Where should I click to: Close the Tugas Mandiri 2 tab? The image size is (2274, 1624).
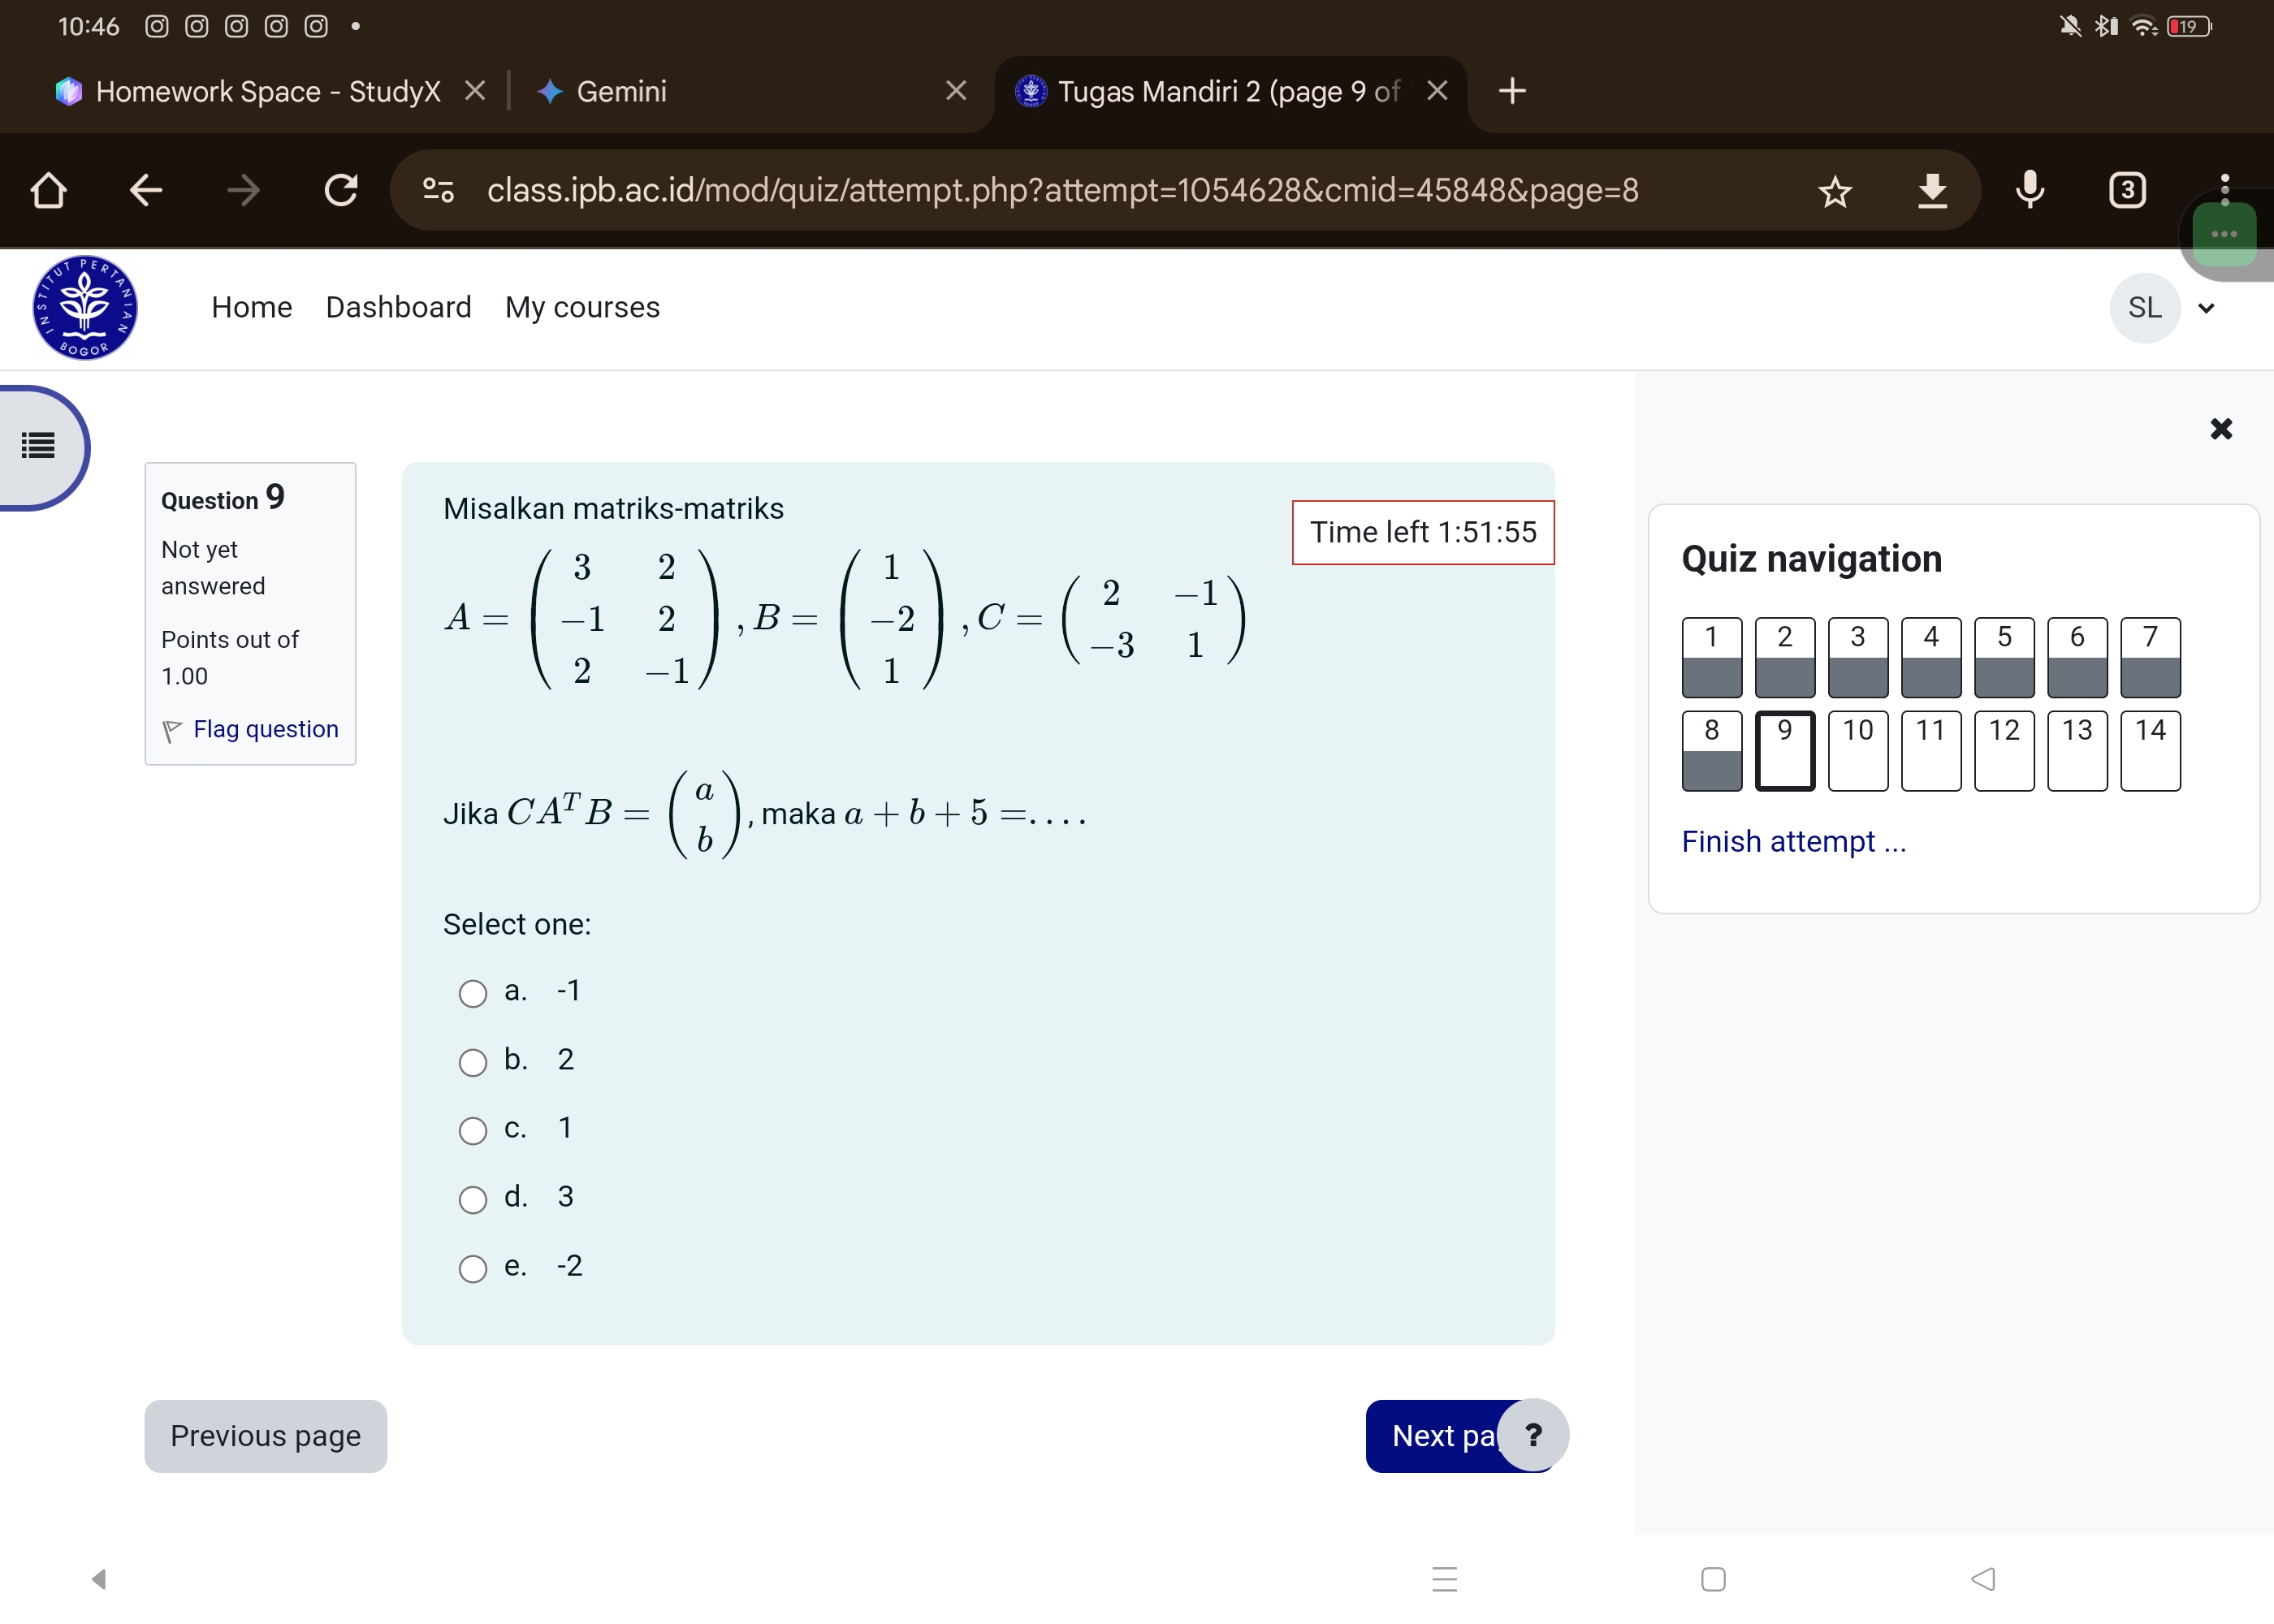pos(1437,91)
